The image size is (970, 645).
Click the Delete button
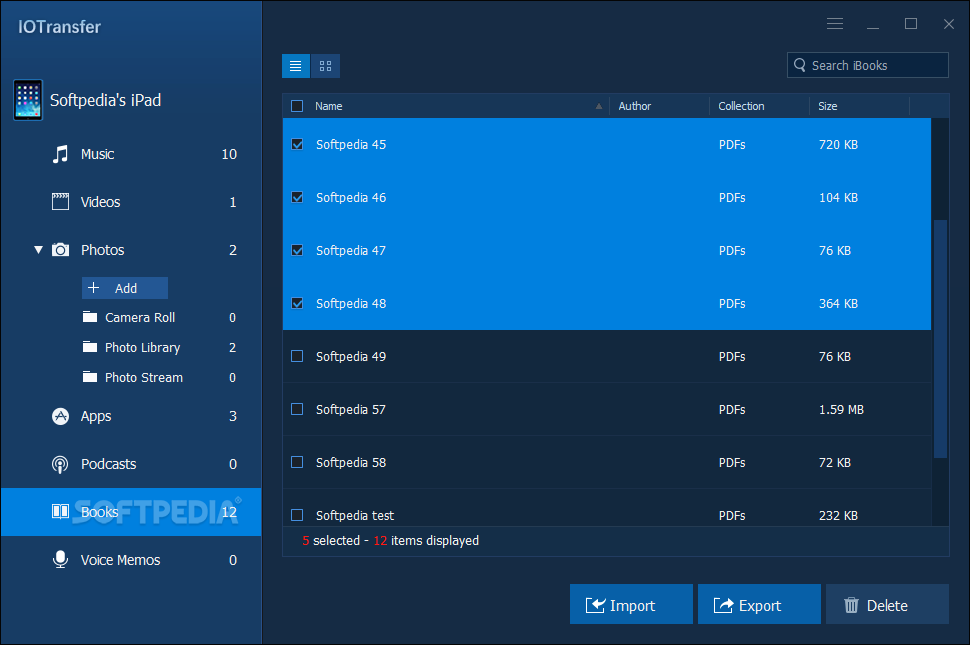(887, 604)
